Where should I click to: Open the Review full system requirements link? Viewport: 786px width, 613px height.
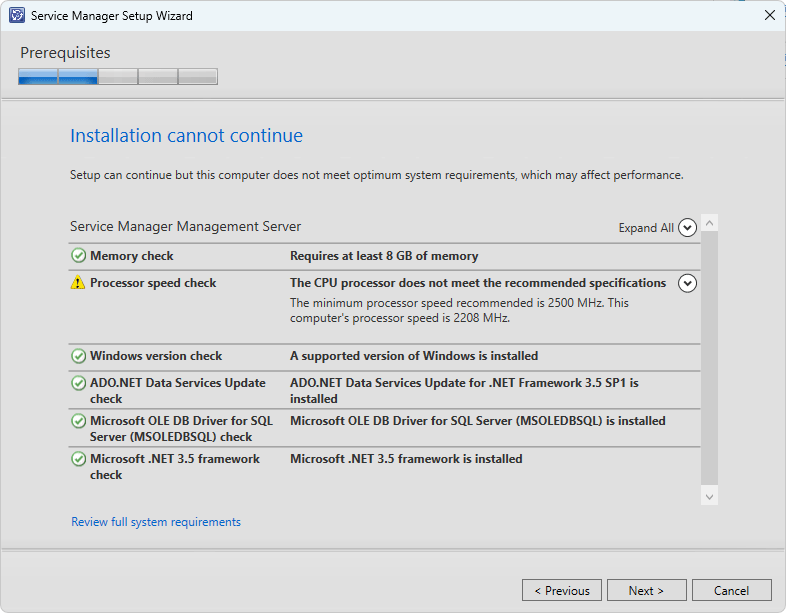156,522
